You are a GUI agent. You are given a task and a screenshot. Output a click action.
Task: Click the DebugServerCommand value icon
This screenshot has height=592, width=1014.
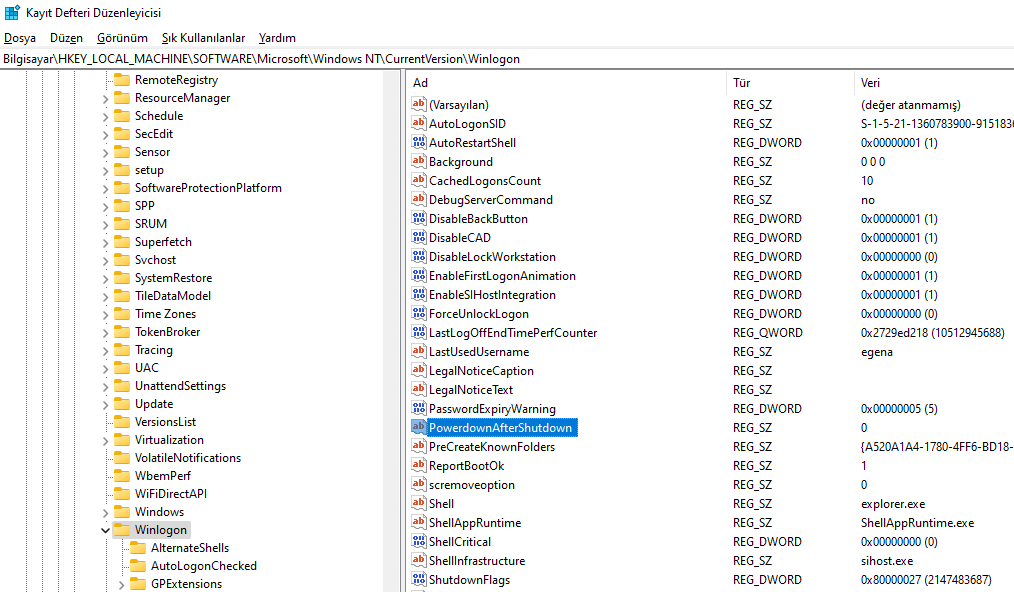(x=418, y=199)
